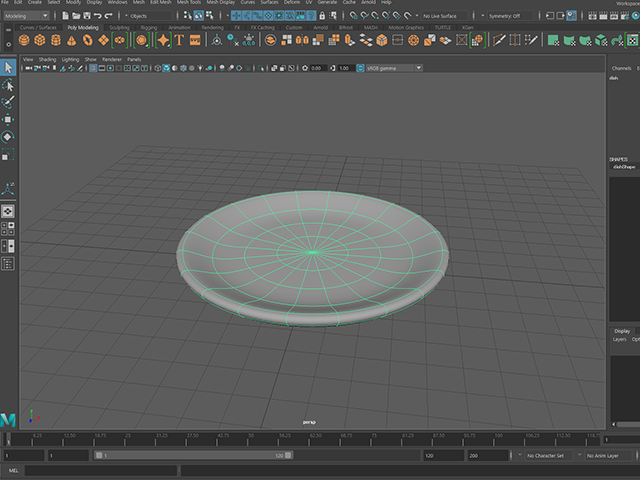
Task: Create a polygon cube from the shelf
Action: pos(40,40)
